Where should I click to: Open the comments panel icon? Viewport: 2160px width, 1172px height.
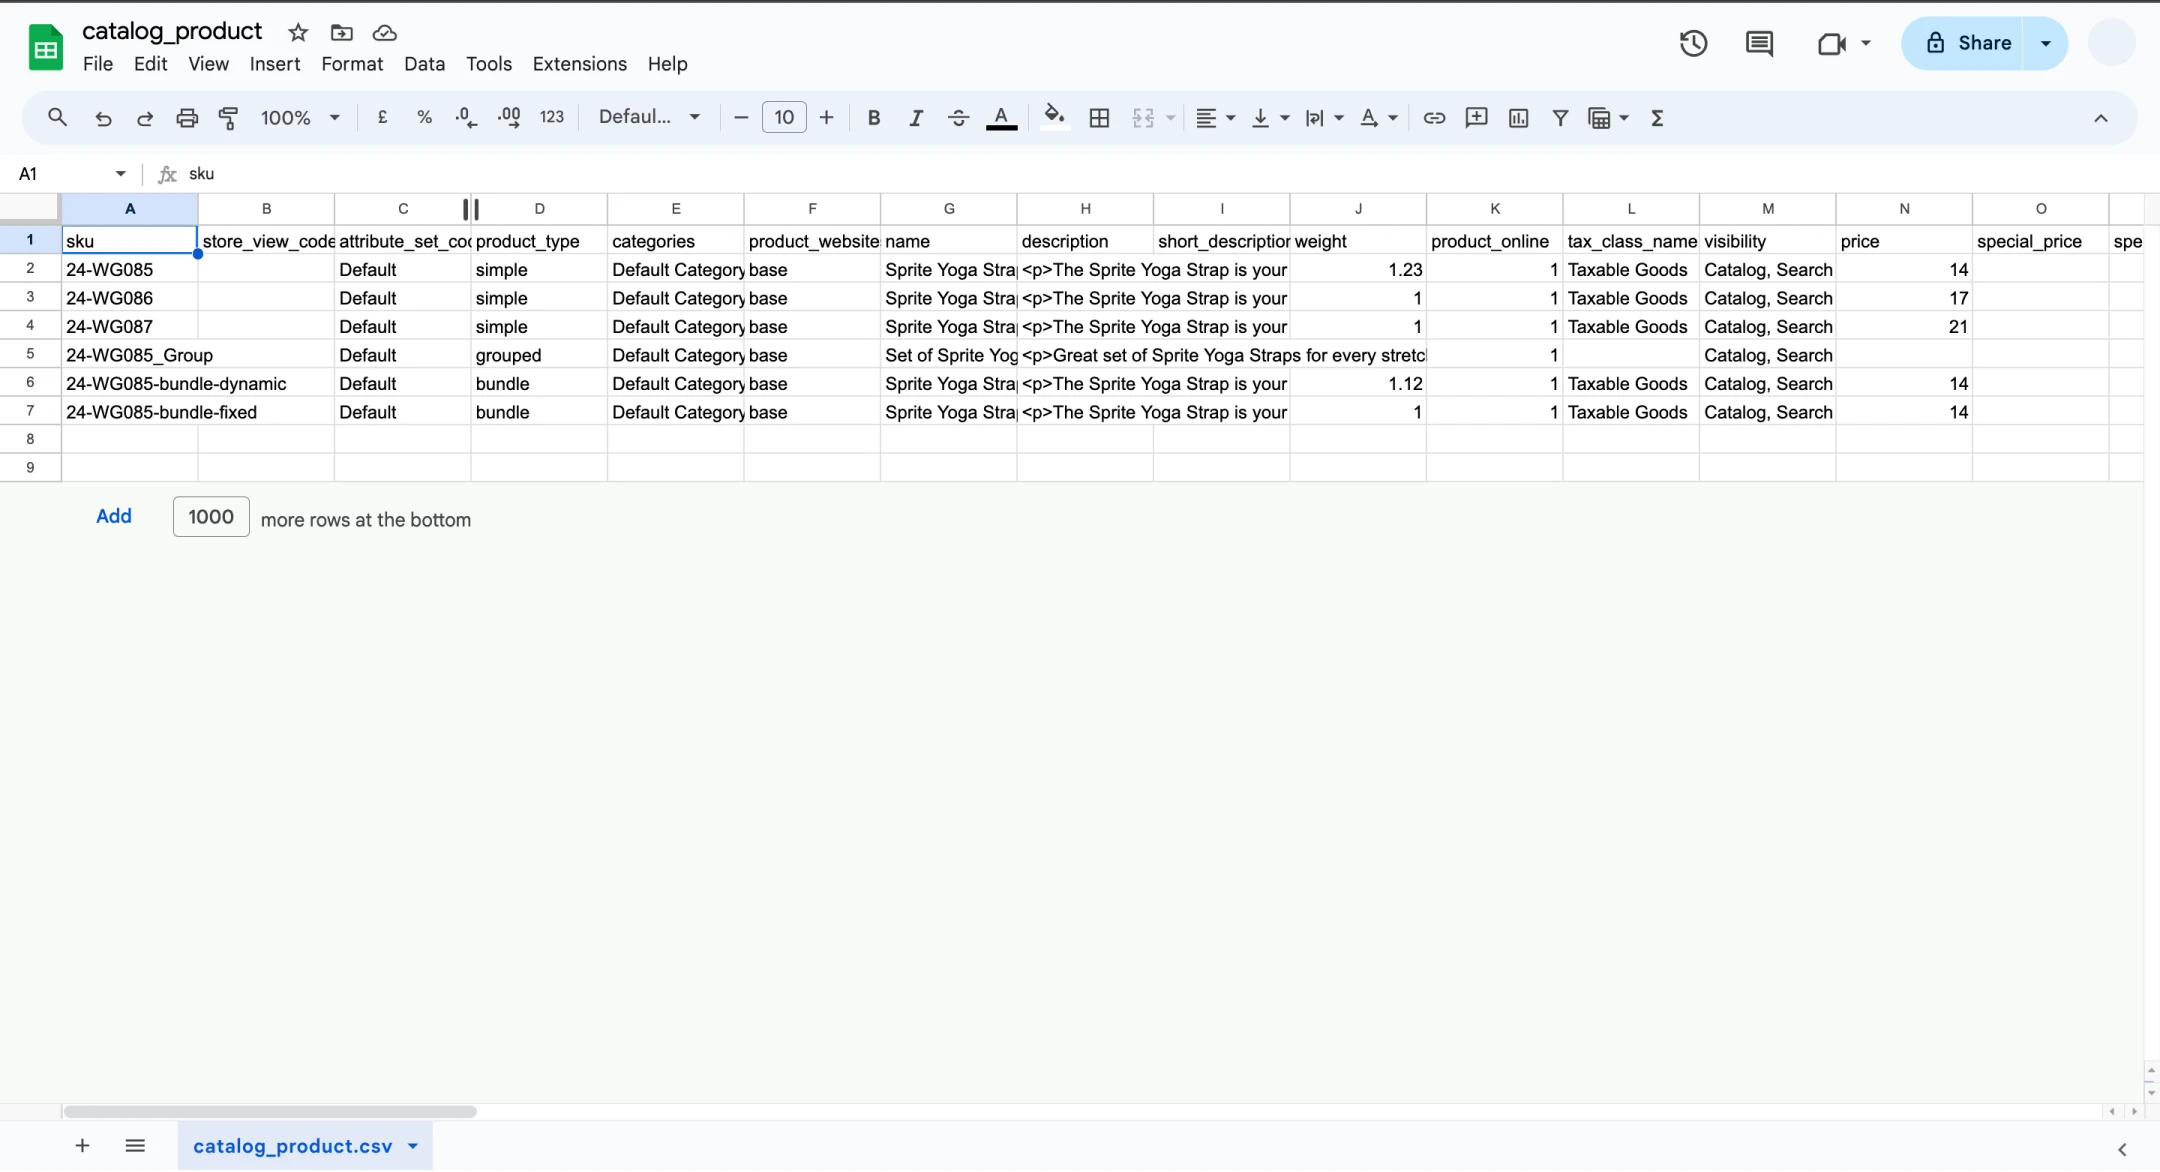coord(1759,43)
